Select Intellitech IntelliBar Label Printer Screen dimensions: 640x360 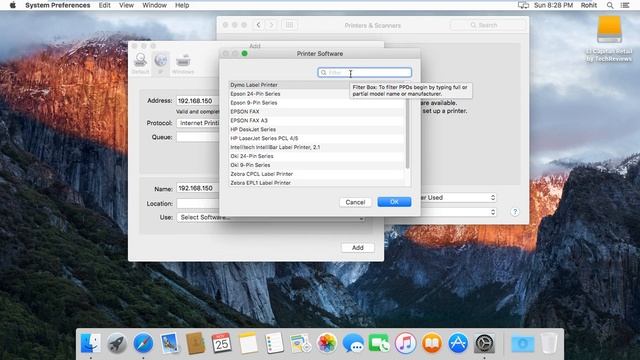pyautogui.click(x=317, y=147)
